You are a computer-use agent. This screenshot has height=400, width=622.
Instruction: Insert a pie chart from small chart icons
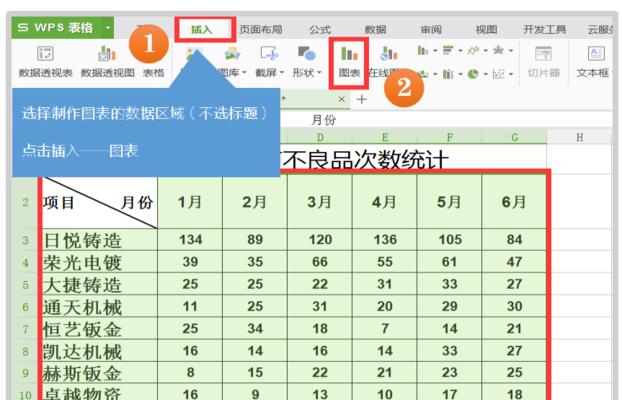473,74
